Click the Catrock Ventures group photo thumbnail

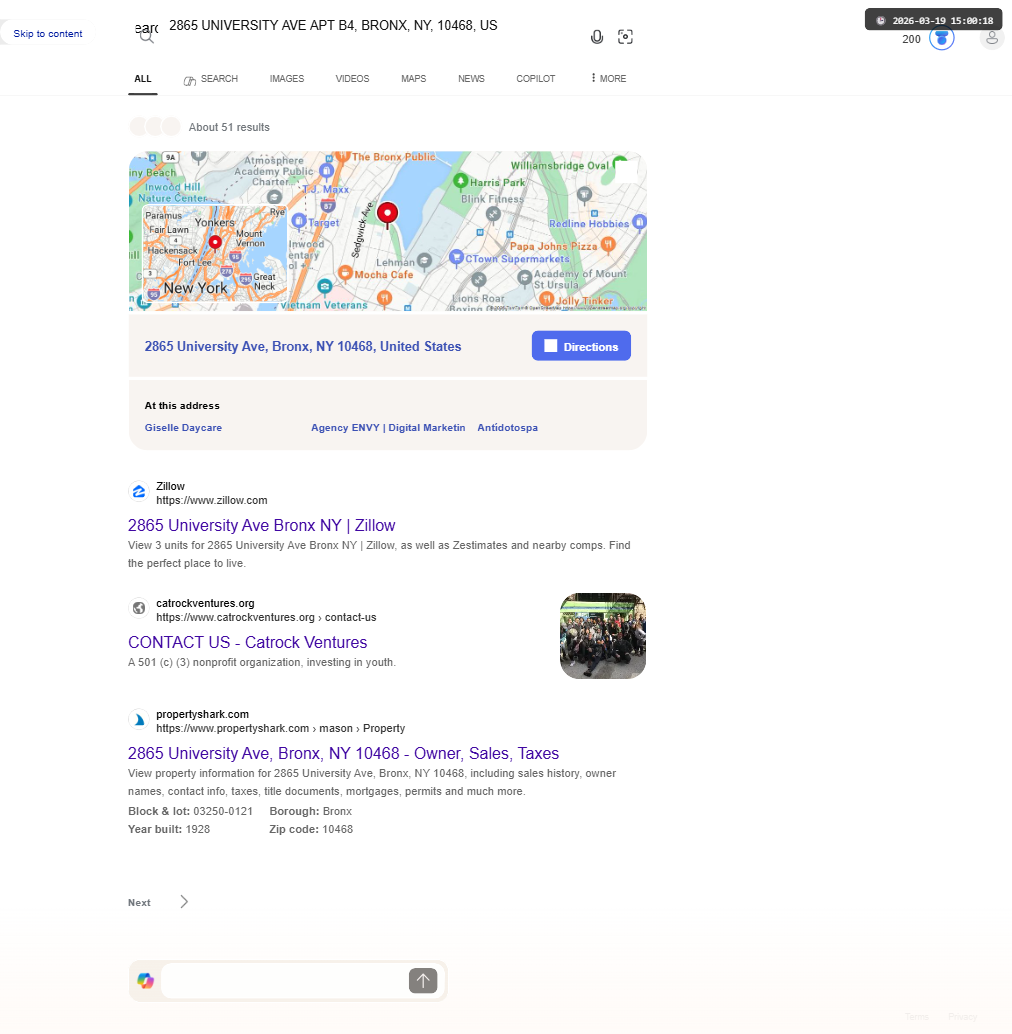click(603, 636)
